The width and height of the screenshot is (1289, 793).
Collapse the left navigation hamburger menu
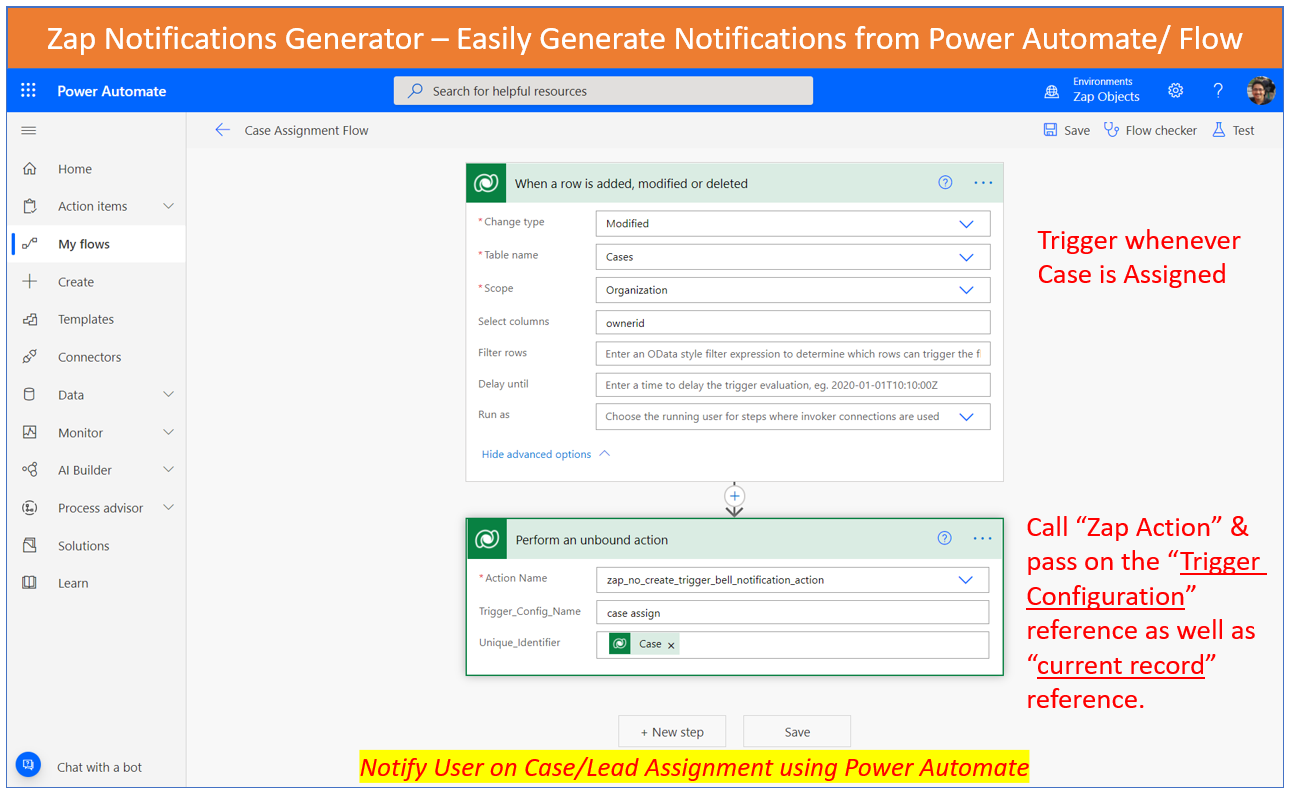tap(29, 130)
